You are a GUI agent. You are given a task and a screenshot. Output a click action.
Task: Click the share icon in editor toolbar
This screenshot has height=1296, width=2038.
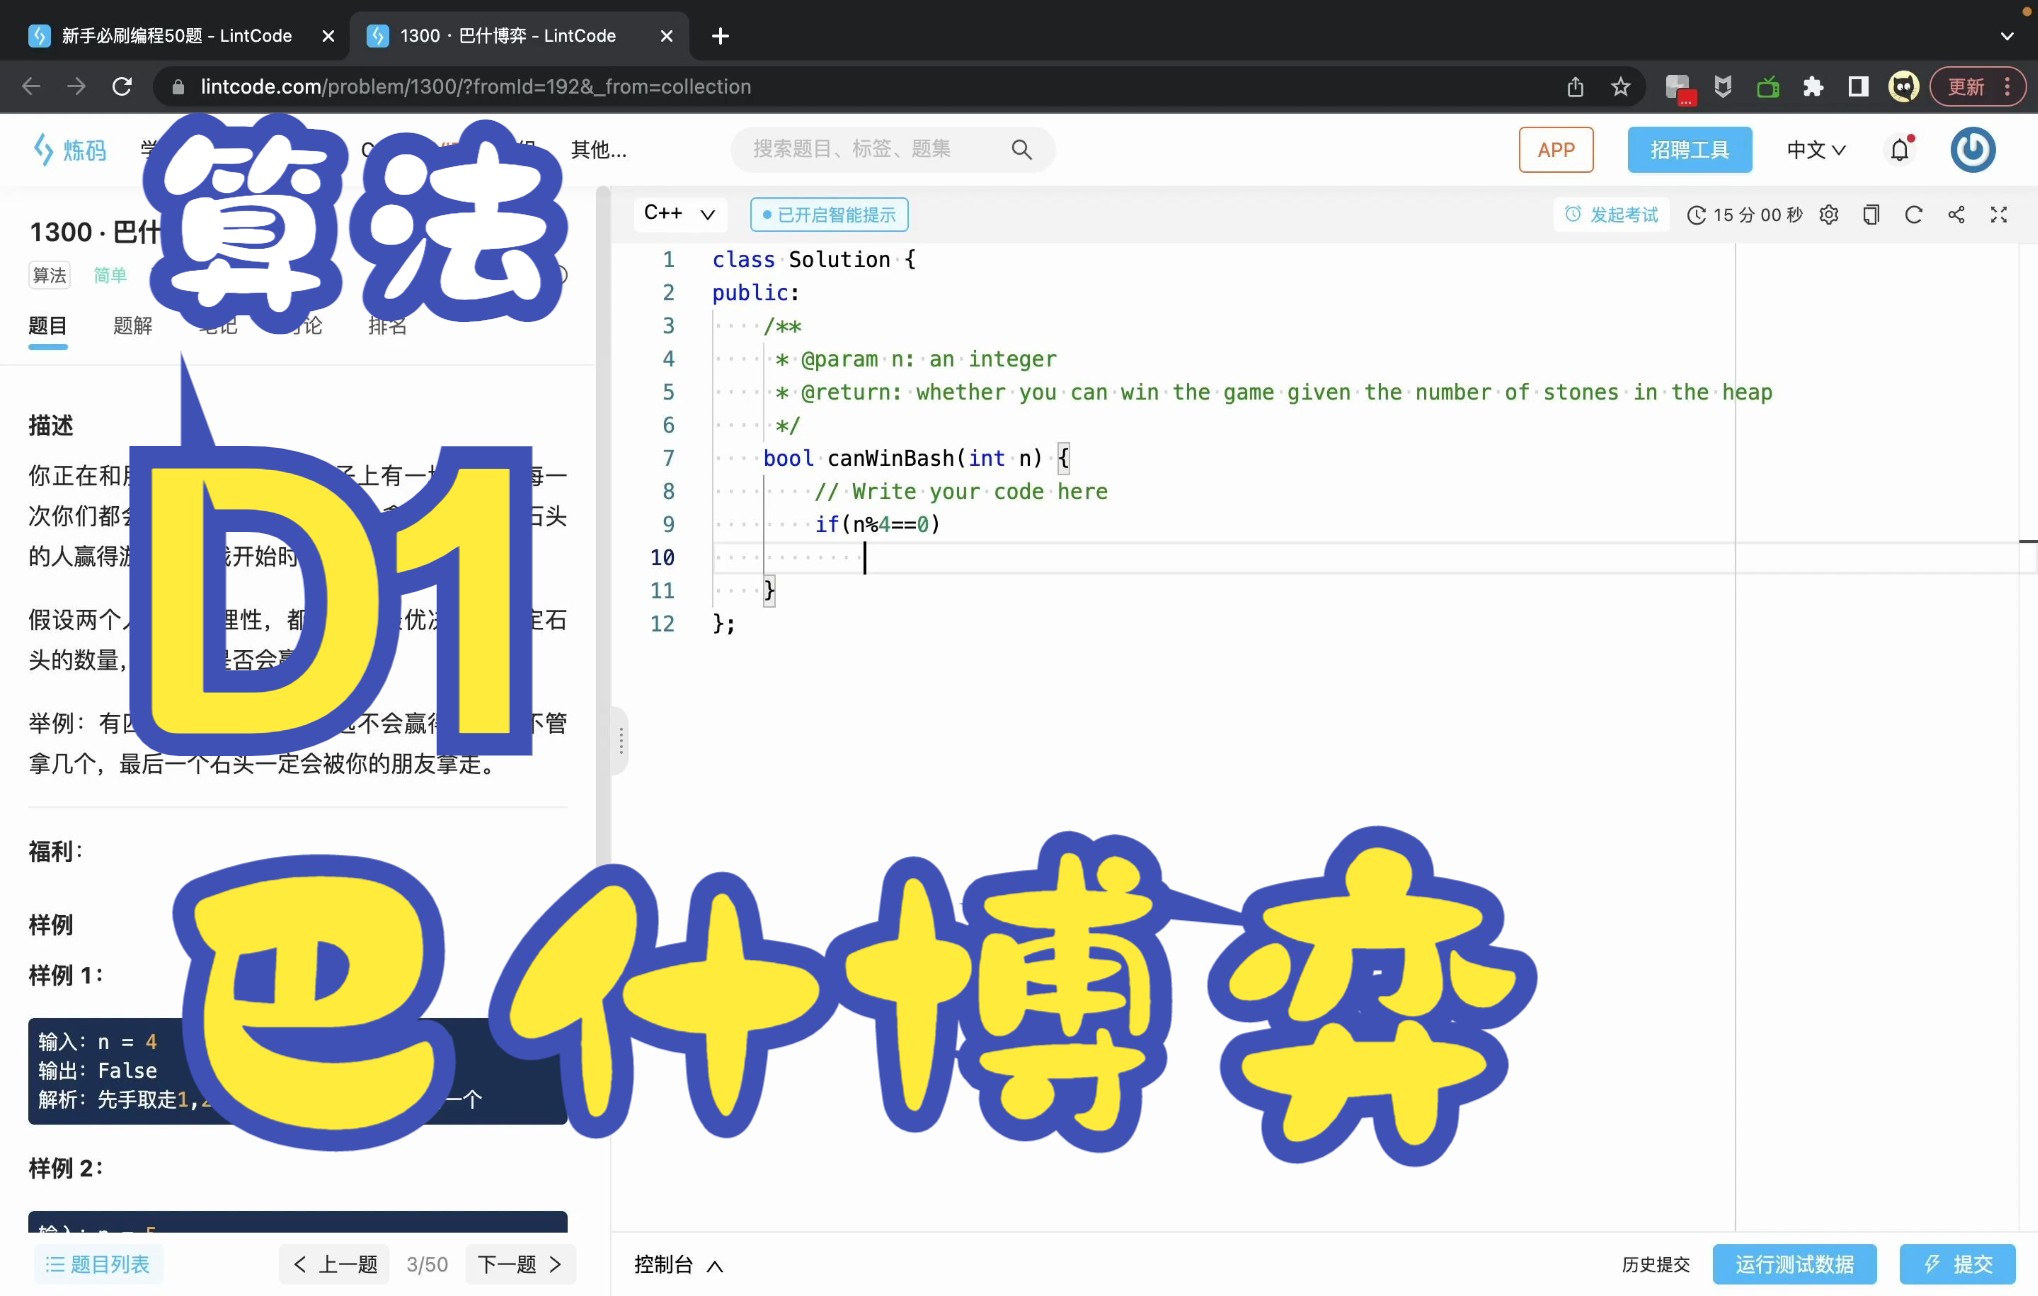[x=1956, y=215]
